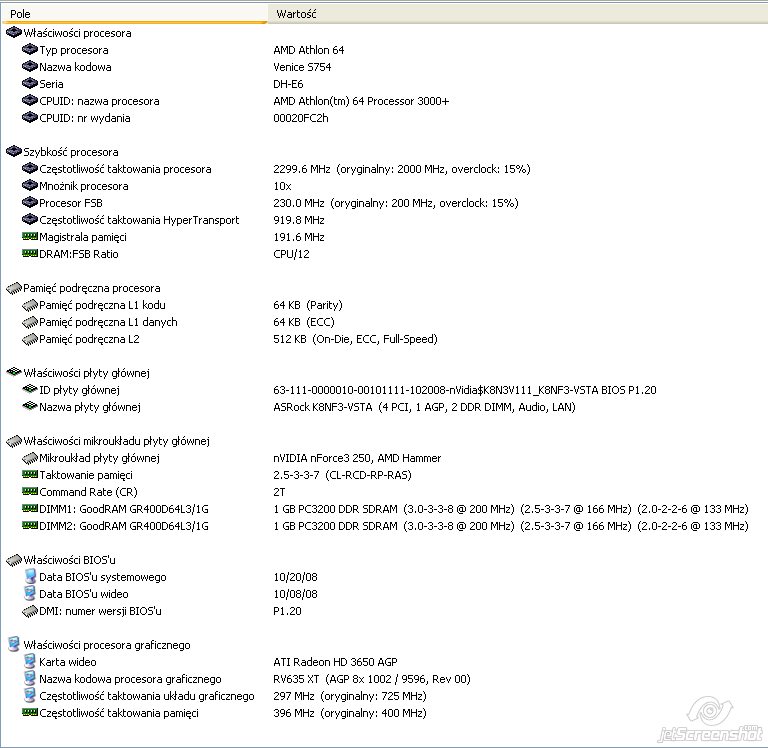The image size is (768, 748).
Task: Click nVIDIA nForce3 250, AMD Hammer
Action: click(357, 458)
